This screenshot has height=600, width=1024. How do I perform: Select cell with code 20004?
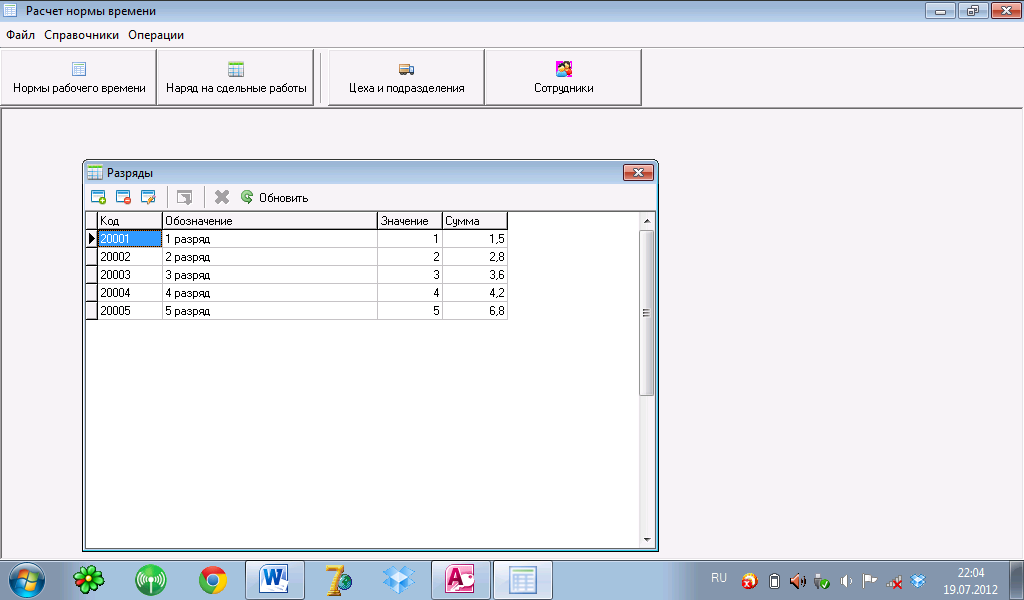click(130, 292)
